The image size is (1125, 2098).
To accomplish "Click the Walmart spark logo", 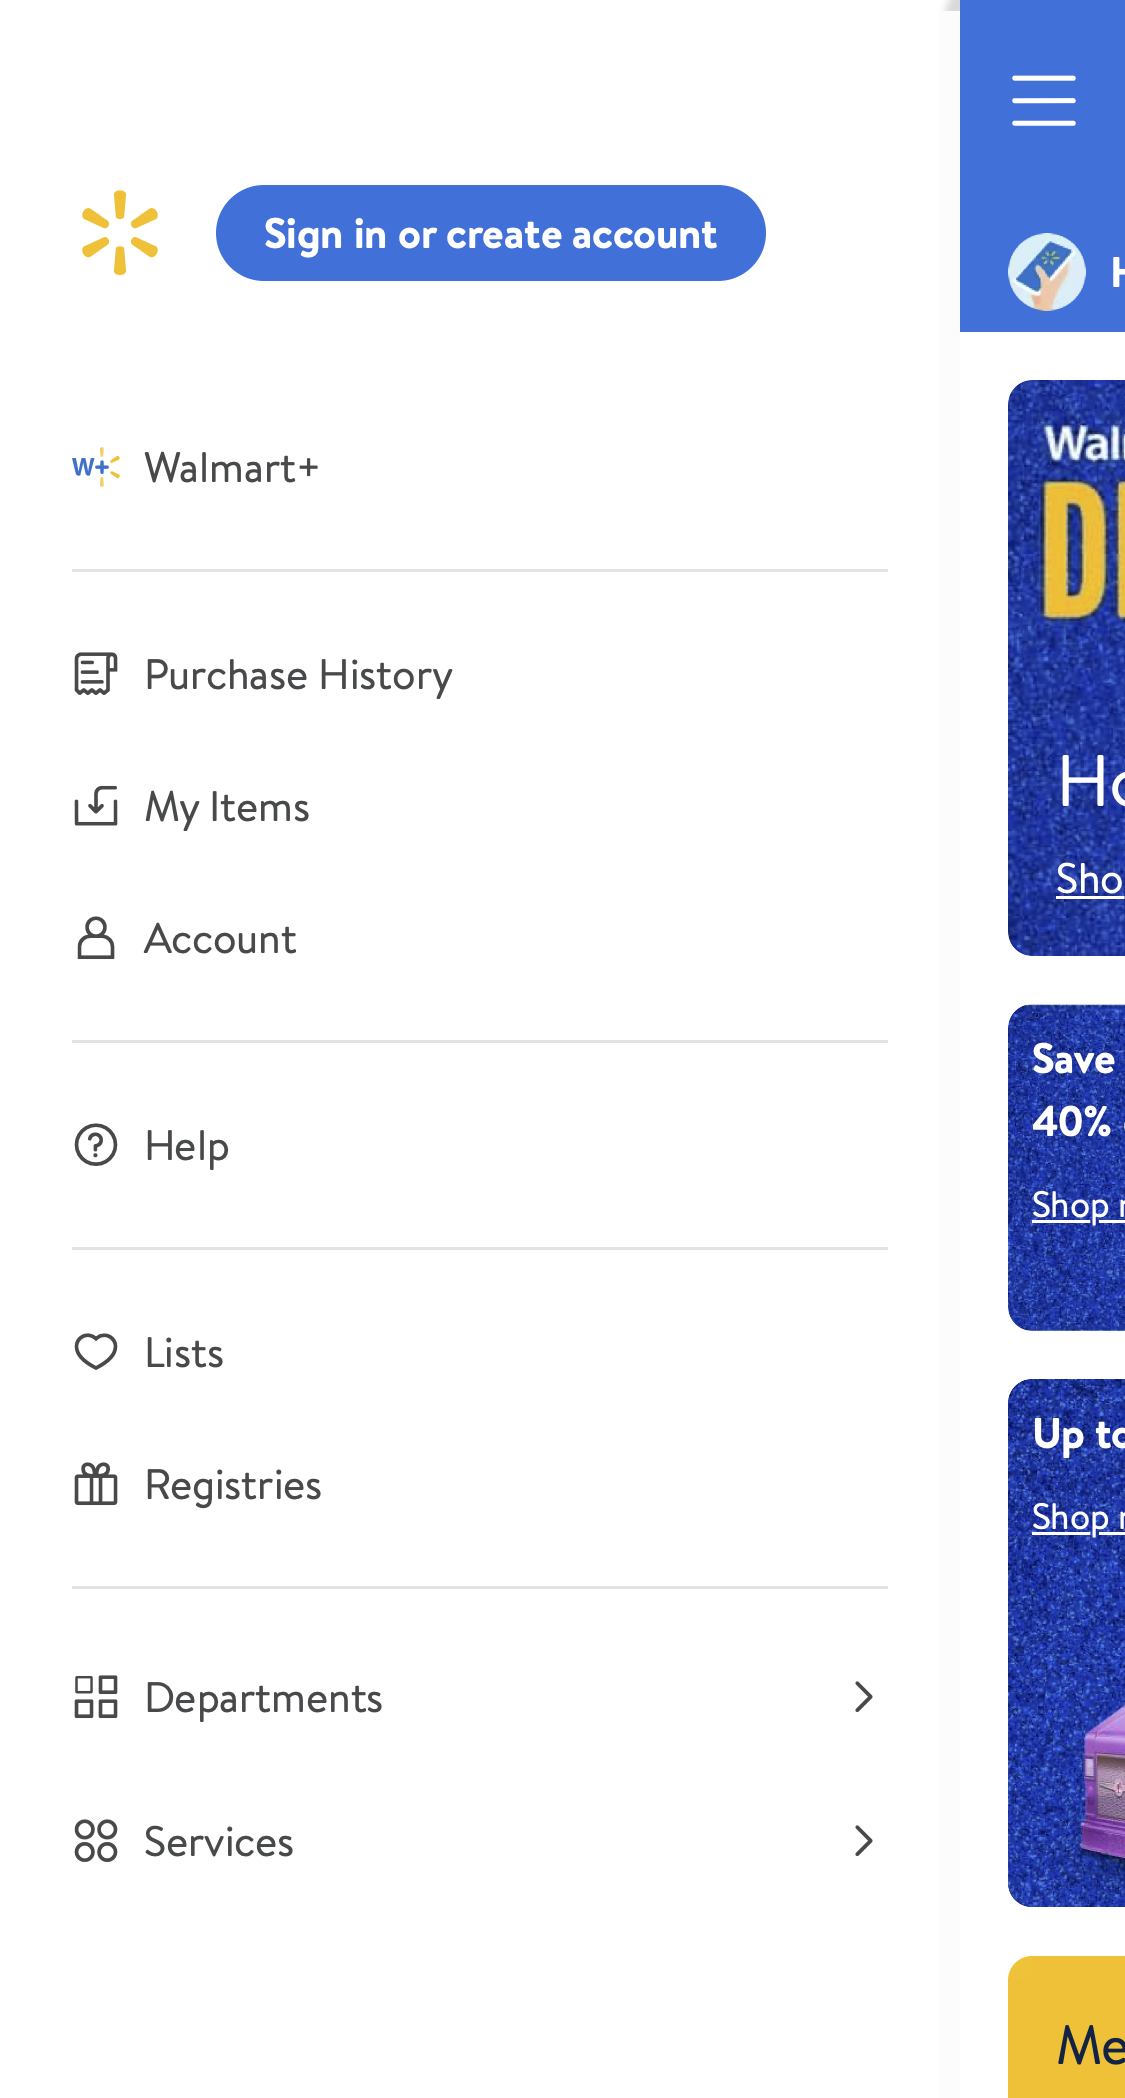I will point(120,233).
